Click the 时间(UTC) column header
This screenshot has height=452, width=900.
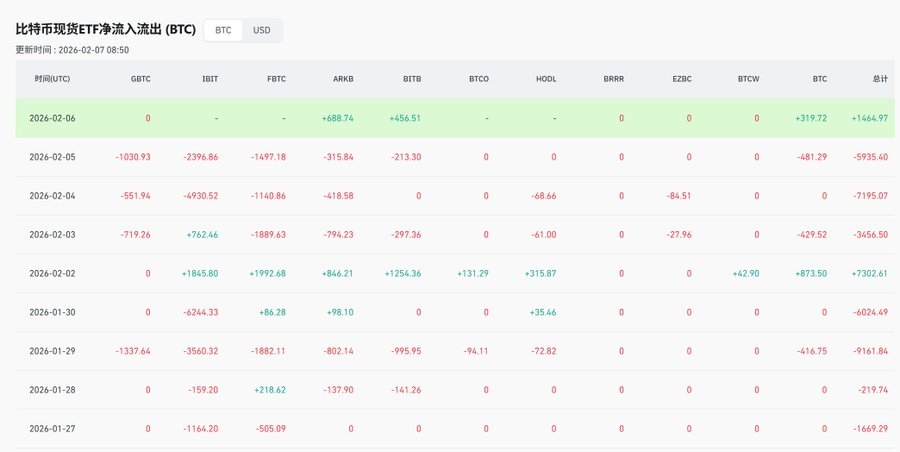pos(52,78)
